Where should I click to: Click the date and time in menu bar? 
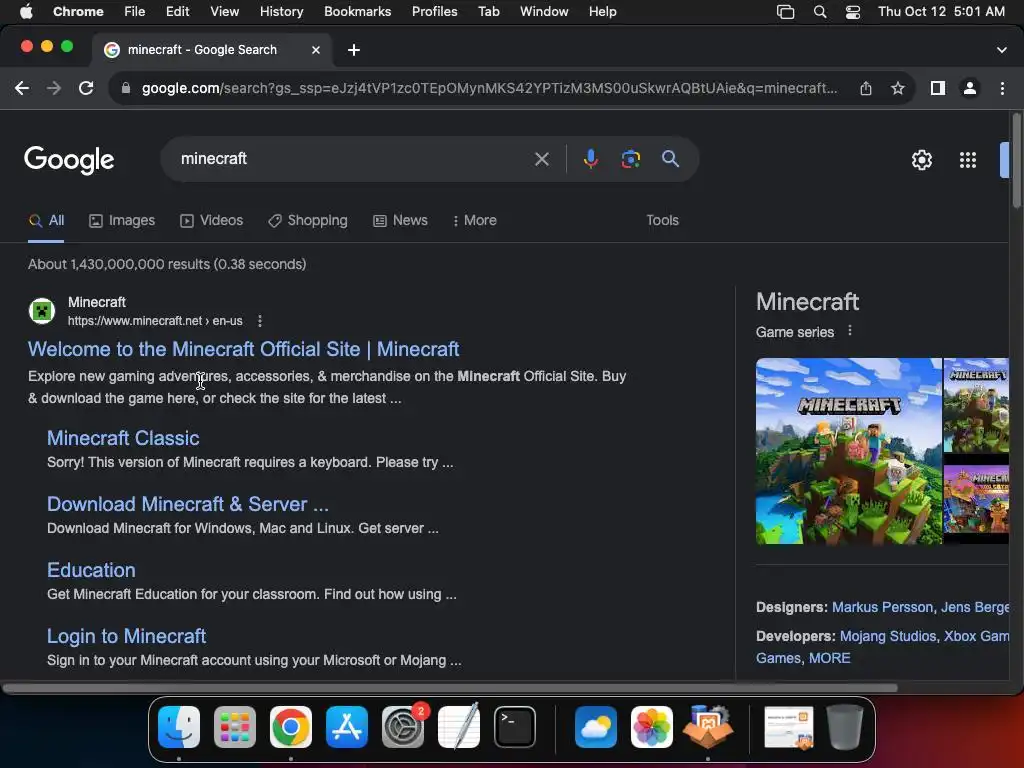(941, 12)
